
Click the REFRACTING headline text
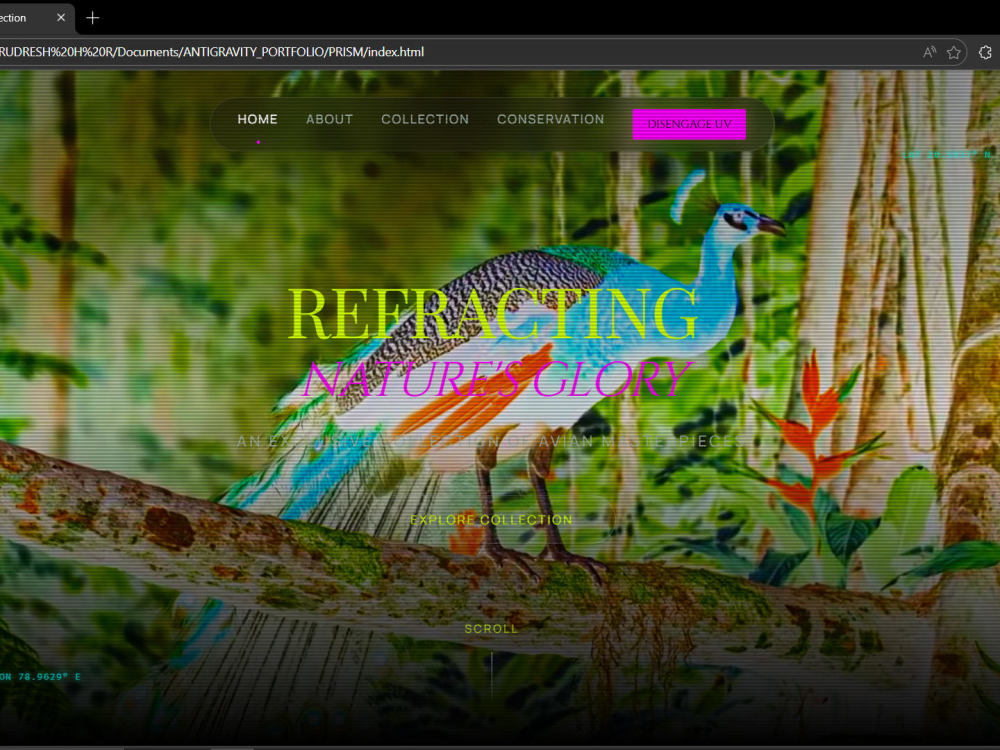492,314
